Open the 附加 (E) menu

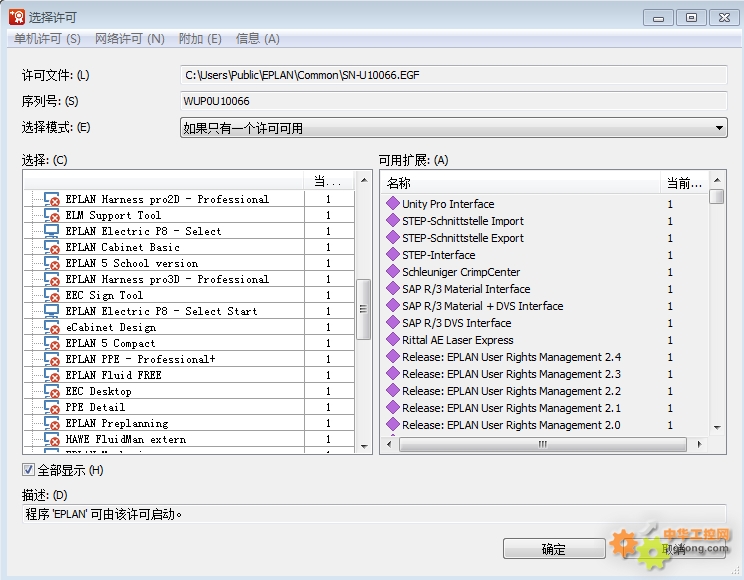click(200, 39)
